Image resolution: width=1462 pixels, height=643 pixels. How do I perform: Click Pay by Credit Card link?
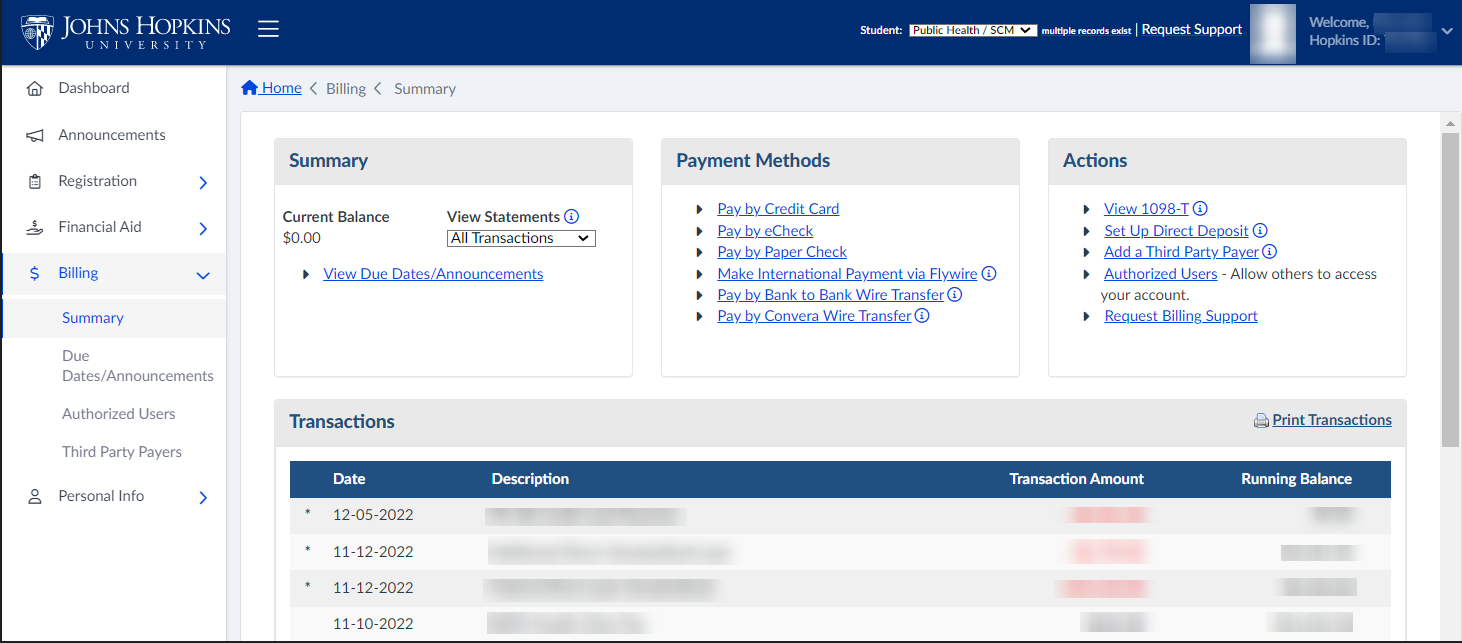778,208
